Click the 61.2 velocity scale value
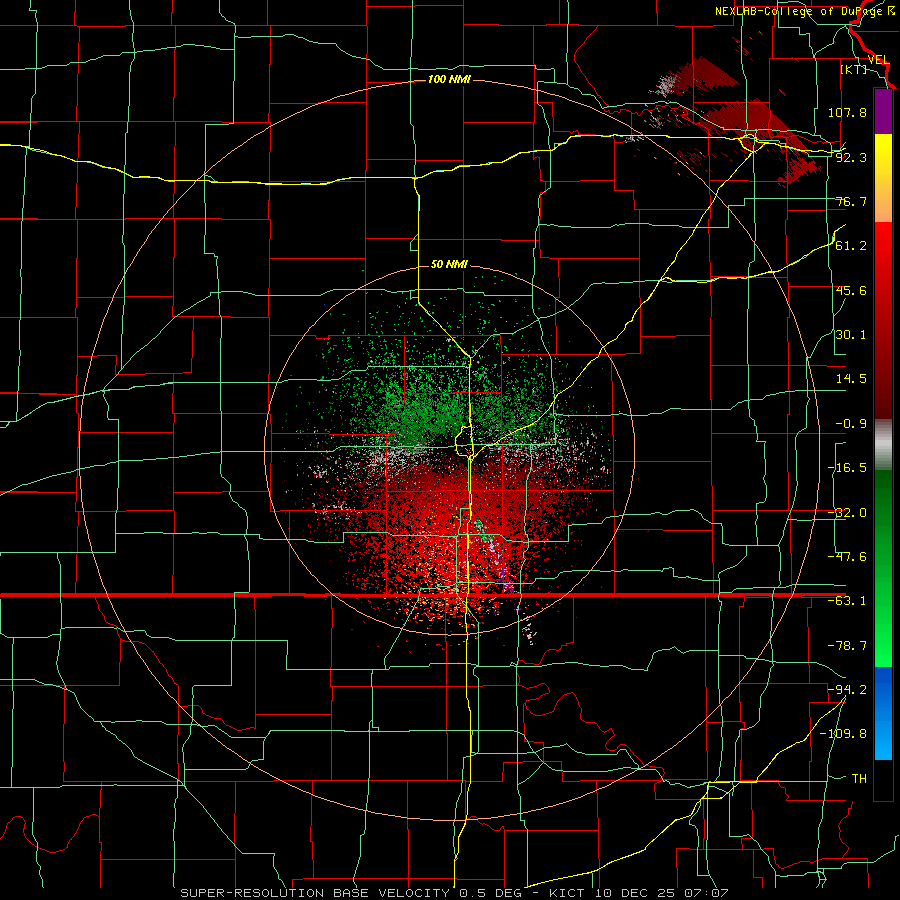Screen dimensions: 900x900 (x=851, y=246)
